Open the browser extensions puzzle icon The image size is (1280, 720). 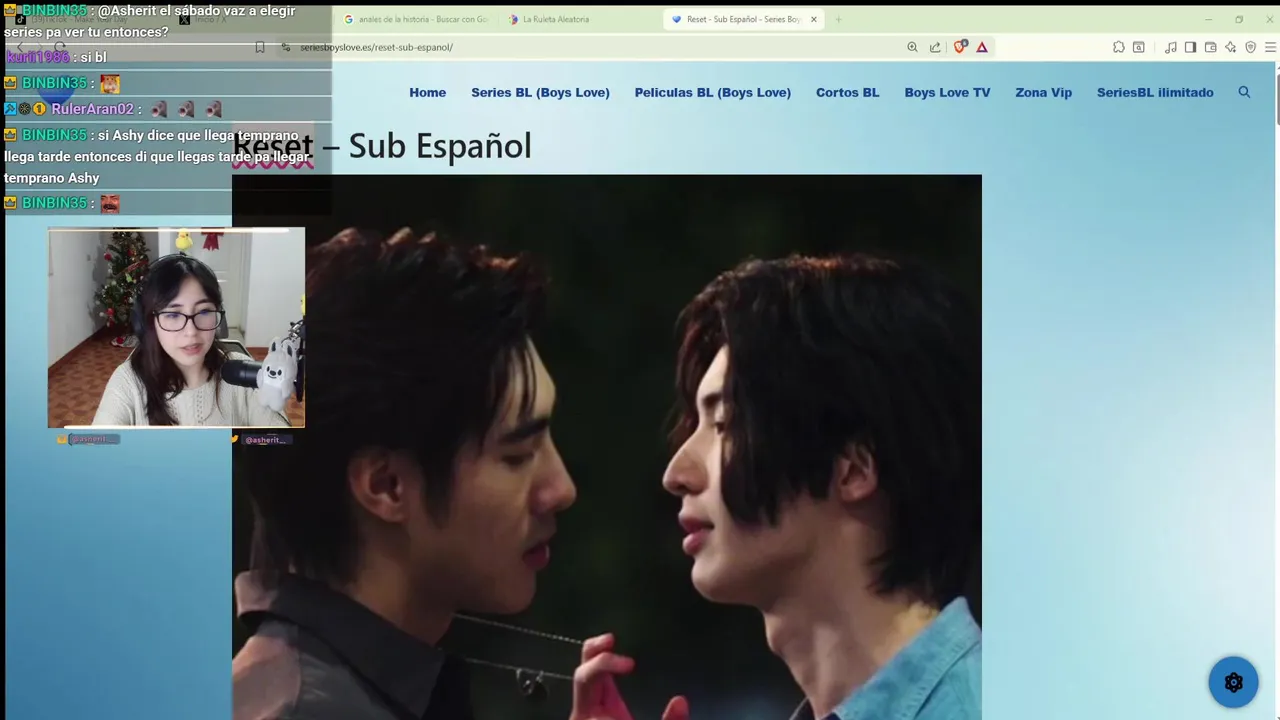(1119, 47)
